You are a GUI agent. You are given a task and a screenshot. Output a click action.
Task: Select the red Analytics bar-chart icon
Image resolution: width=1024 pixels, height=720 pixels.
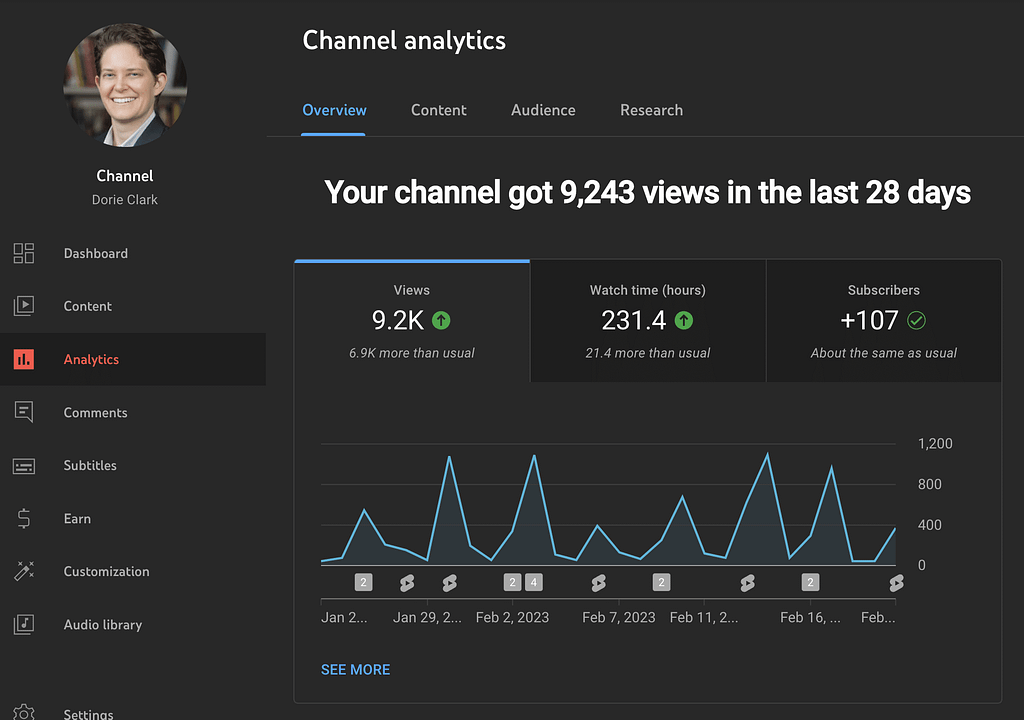click(x=24, y=359)
